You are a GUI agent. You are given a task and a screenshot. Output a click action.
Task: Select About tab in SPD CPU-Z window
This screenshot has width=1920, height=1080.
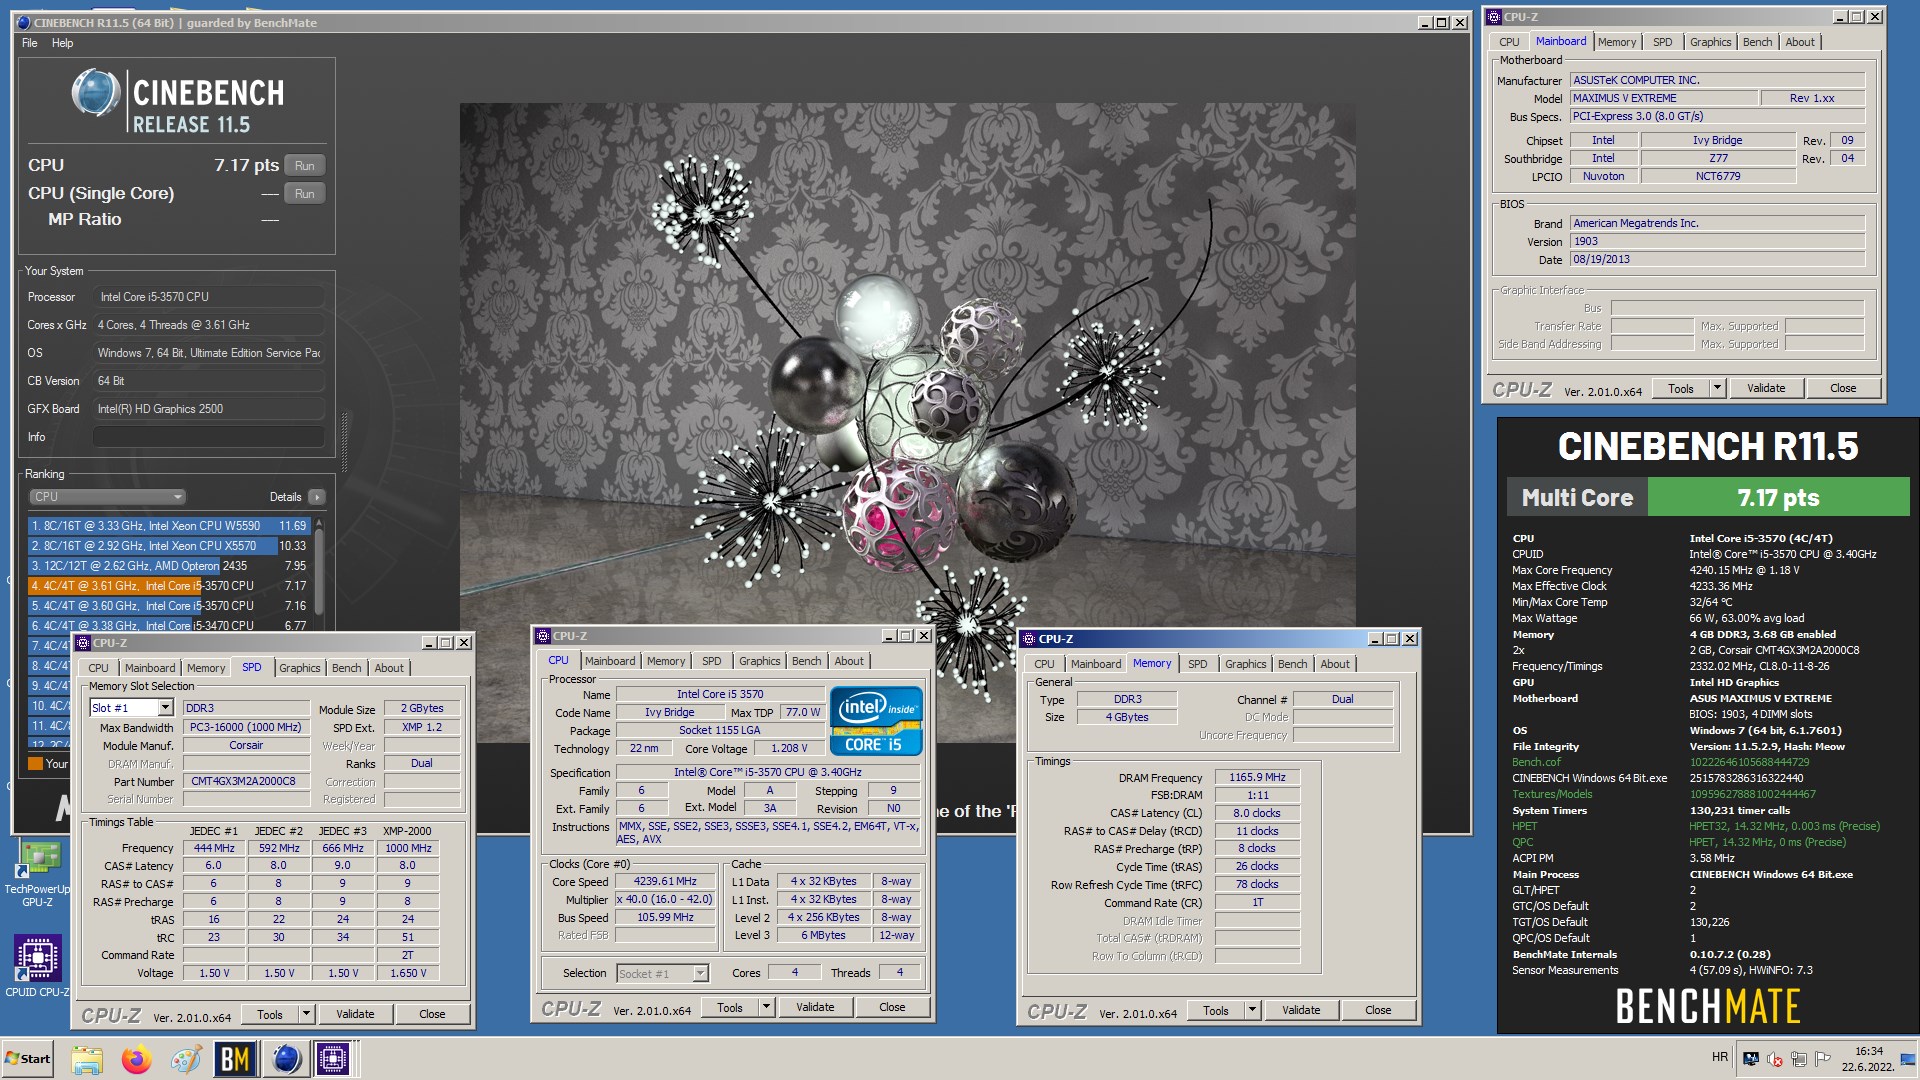click(389, 668)
